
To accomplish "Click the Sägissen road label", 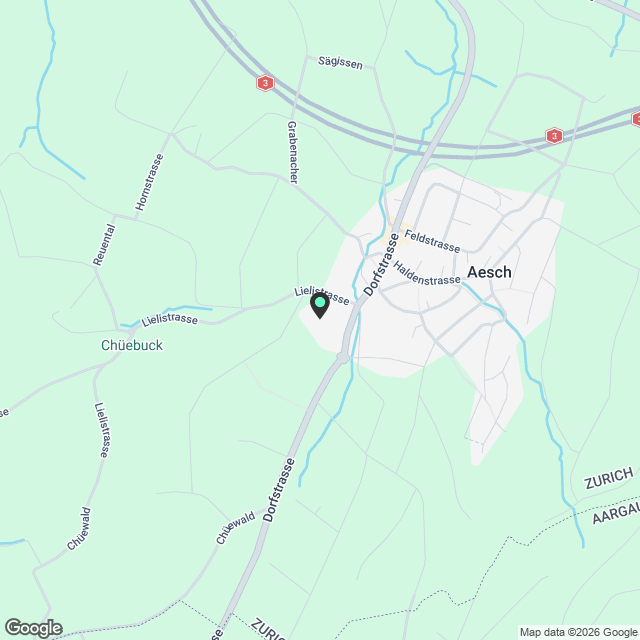I will coord(340,63).
